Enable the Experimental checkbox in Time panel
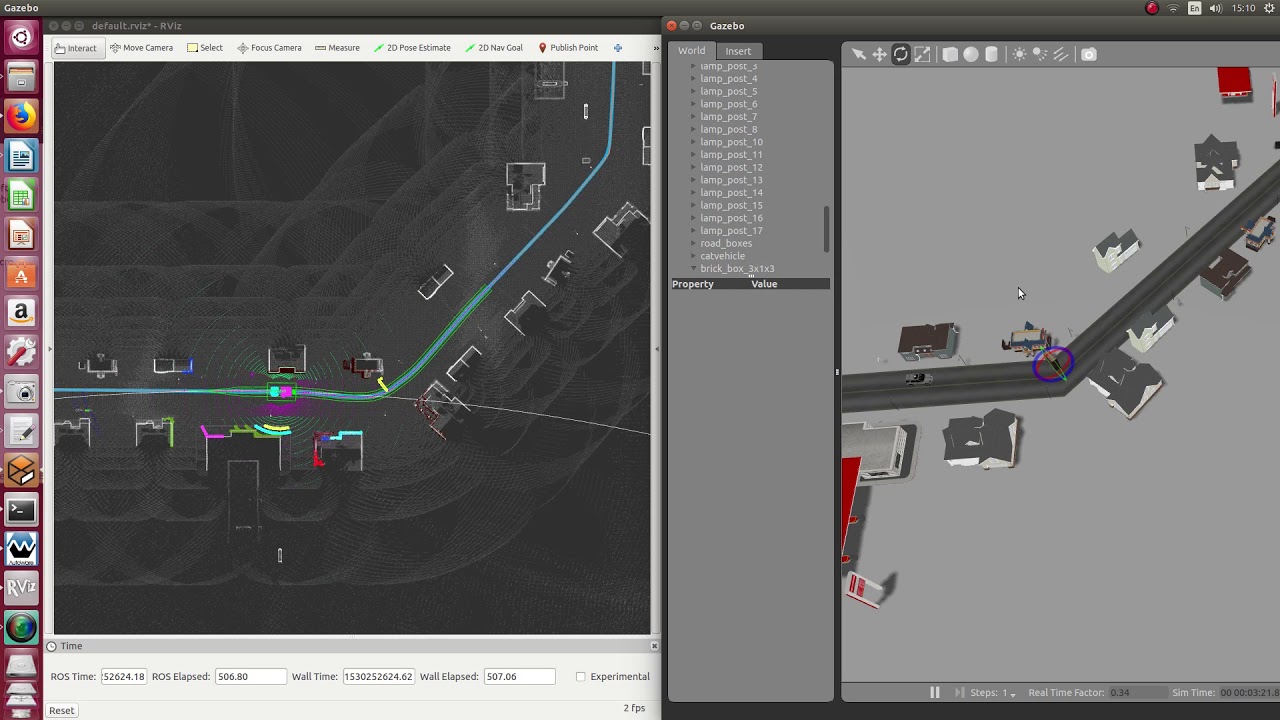 click(x=581, y=677)
